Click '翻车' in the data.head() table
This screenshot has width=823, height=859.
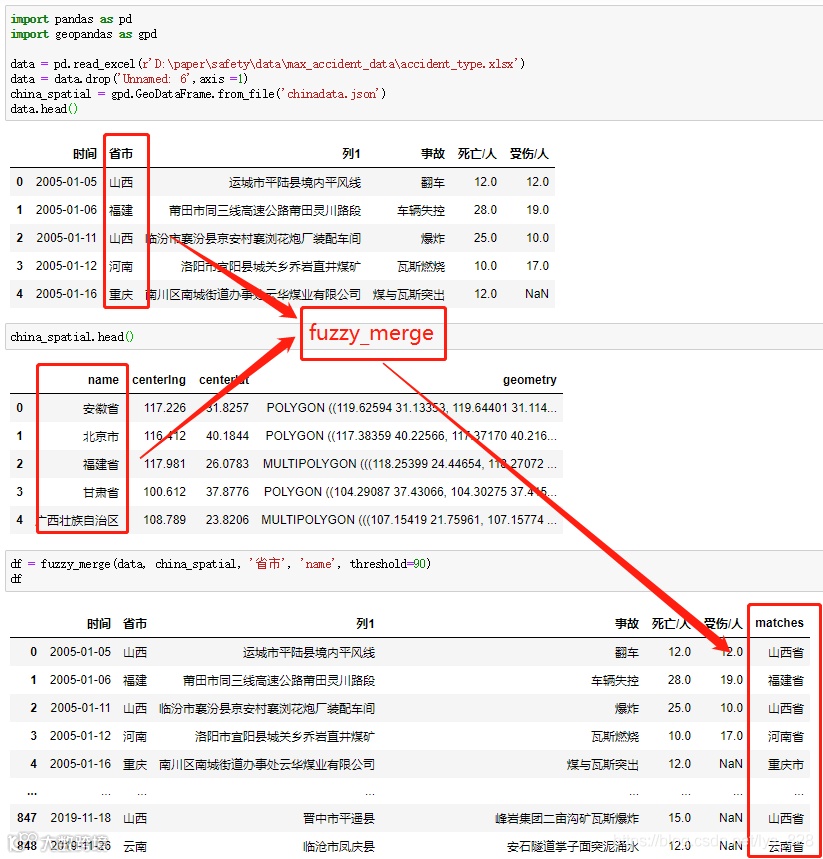coord(432,182)
